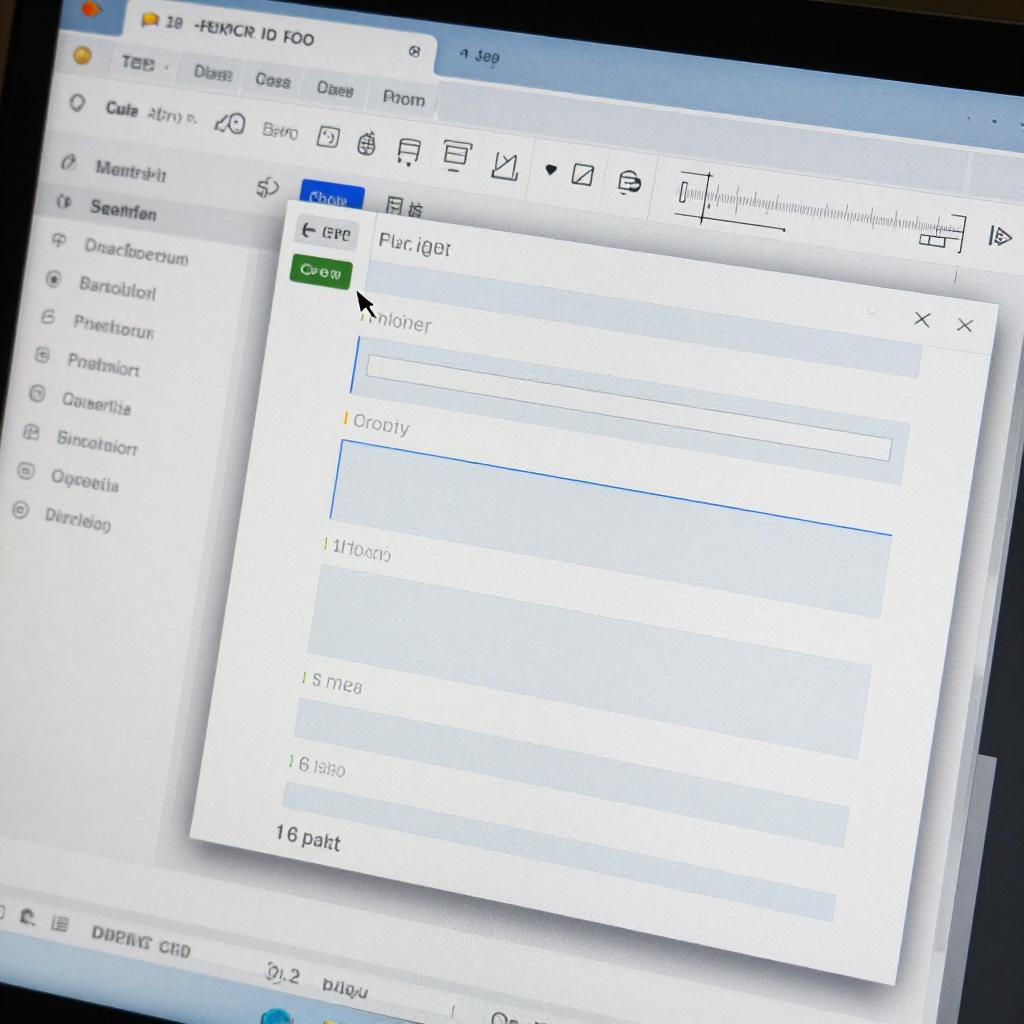Close the '18 -FUKICR ID FOO' tab
This screenshot has height=1024, width=1024.
(x=414, y=51)
